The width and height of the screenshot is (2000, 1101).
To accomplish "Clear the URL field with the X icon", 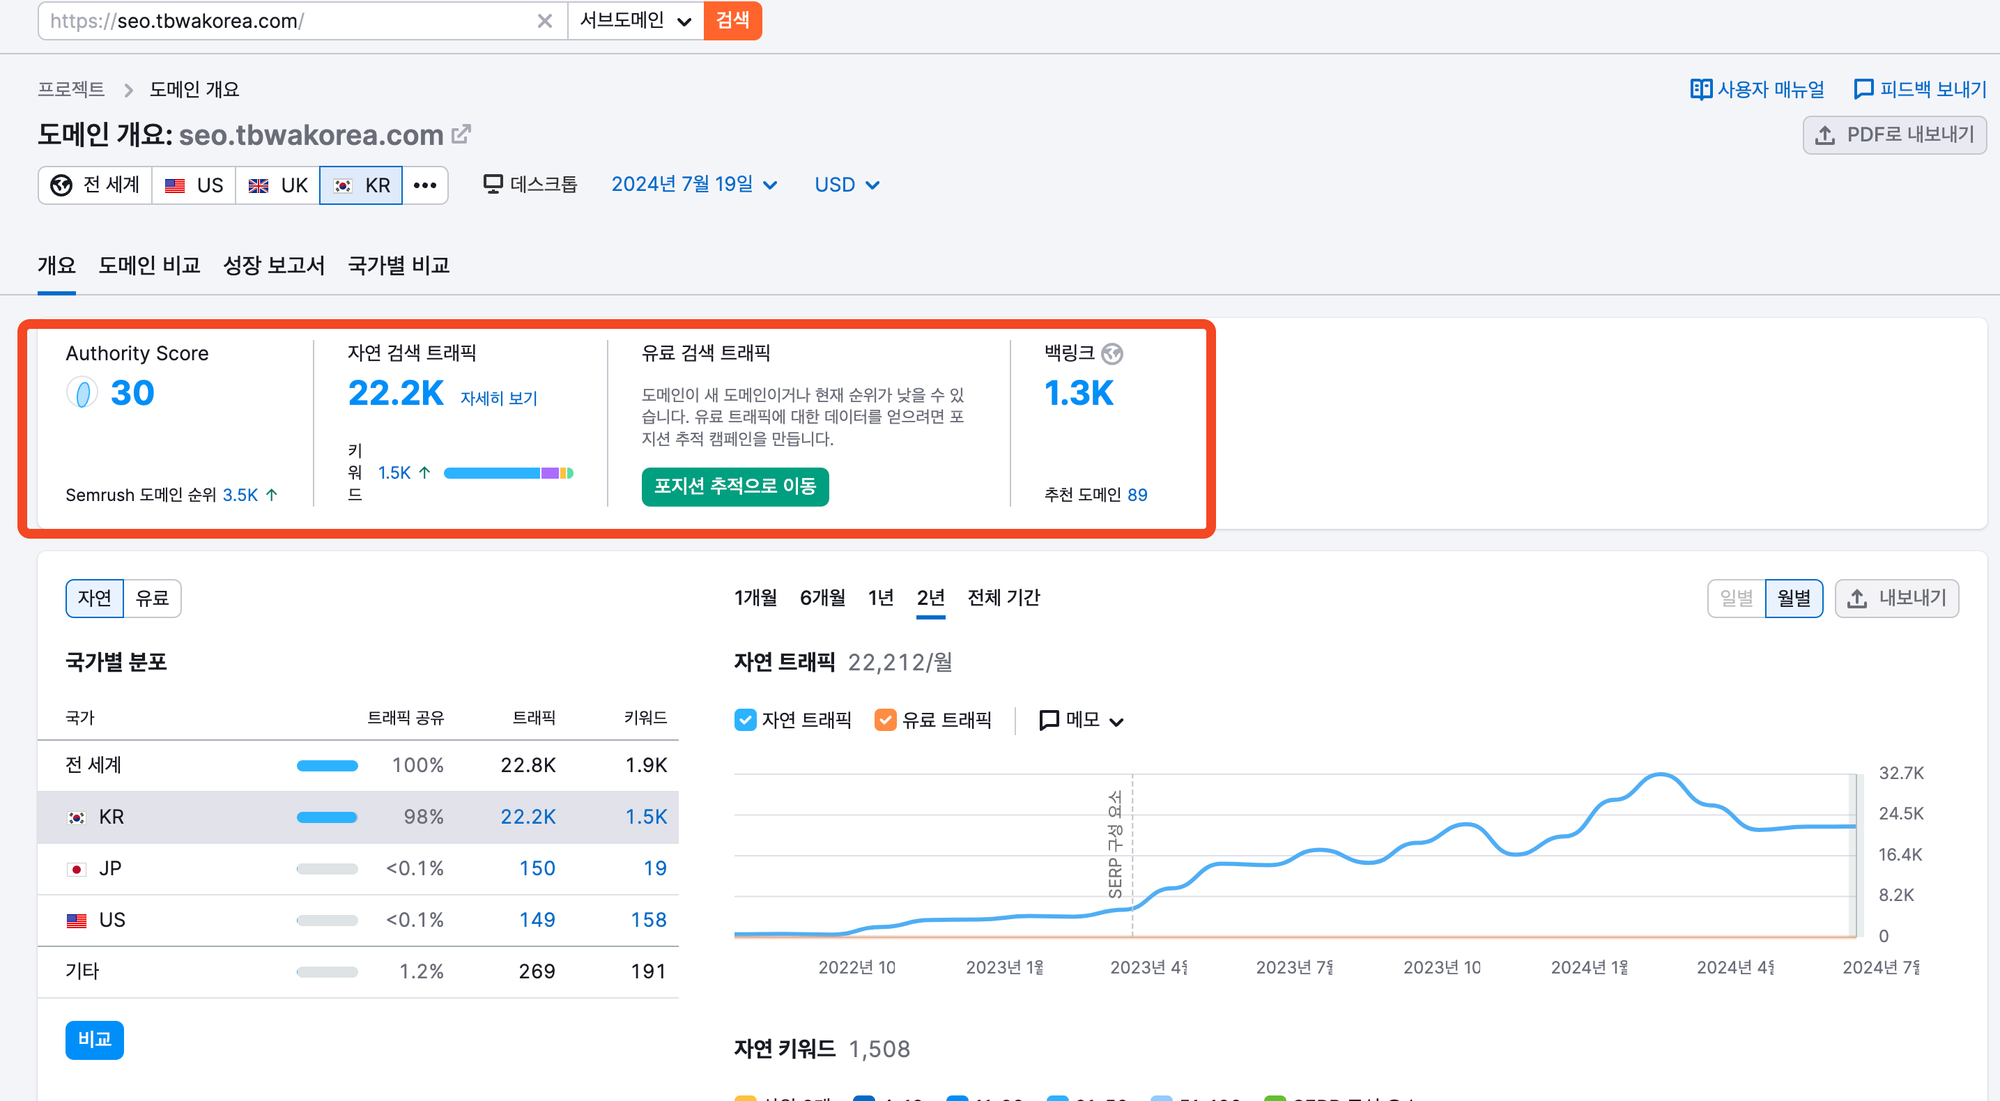I will (x=545, y=21).
